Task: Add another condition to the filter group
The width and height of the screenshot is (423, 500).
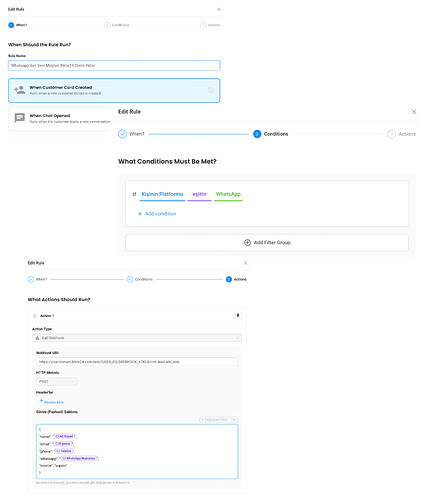Action: click(157, 214)
